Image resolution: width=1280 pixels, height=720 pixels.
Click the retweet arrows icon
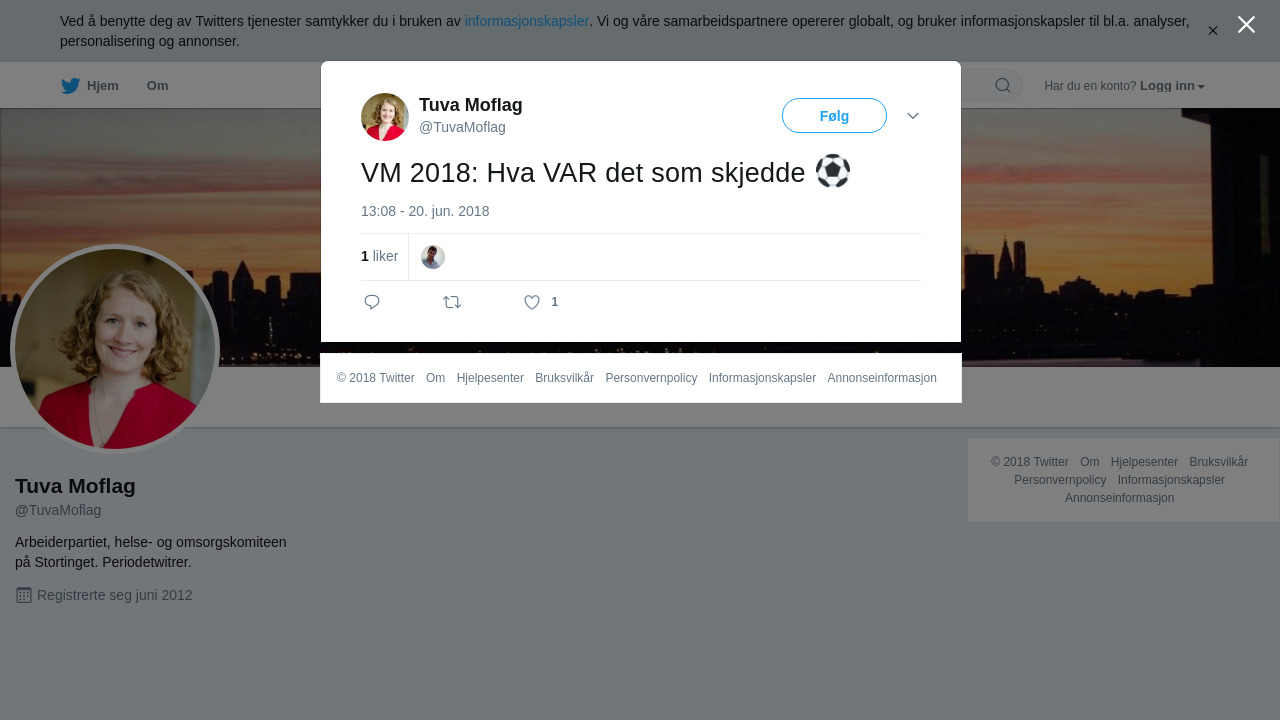tap(452, 302)
